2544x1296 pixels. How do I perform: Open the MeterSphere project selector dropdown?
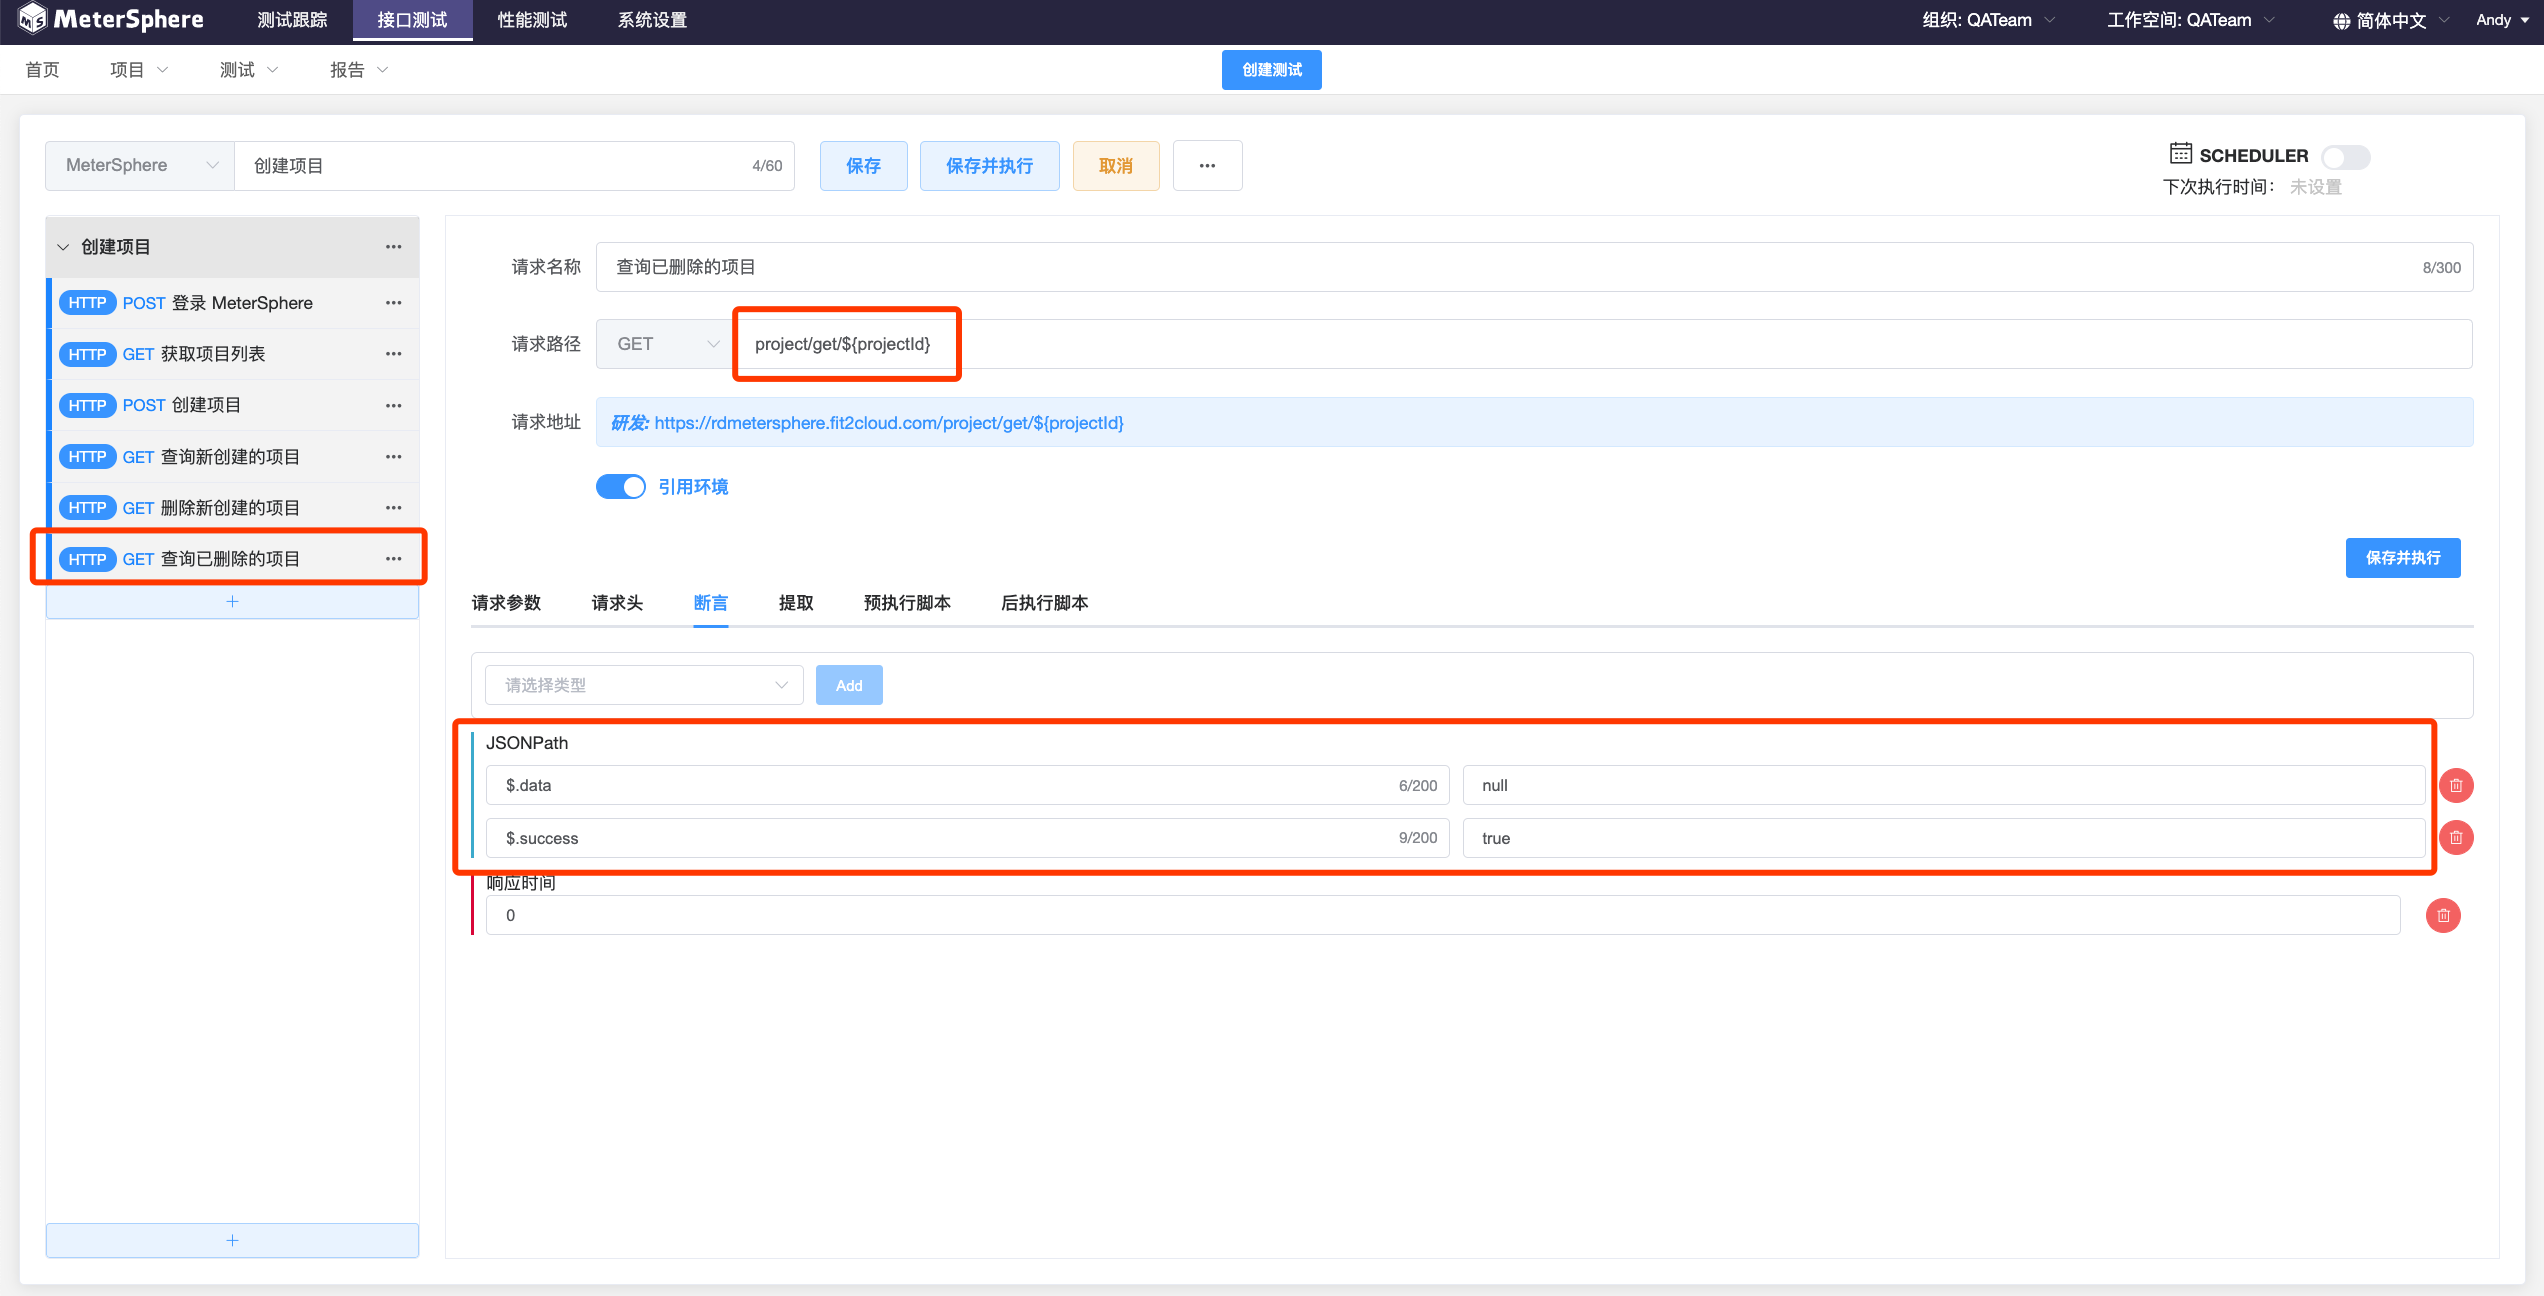click(x=140, y=166)
